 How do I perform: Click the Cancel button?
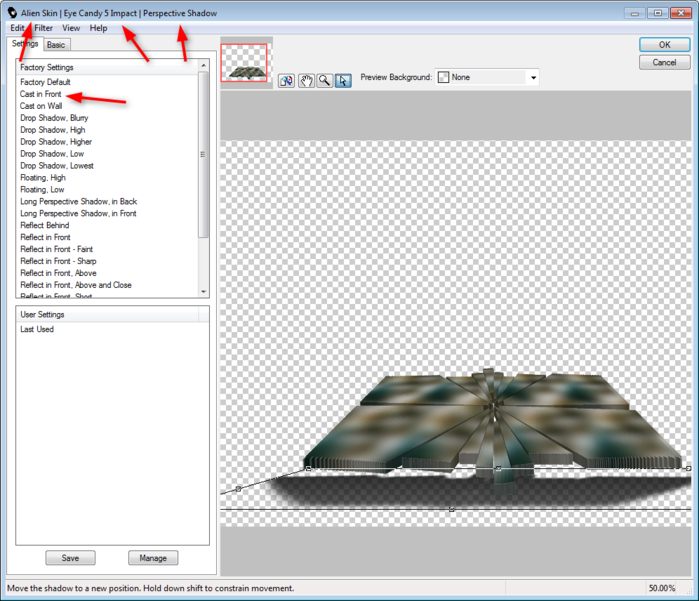(664, 62)
